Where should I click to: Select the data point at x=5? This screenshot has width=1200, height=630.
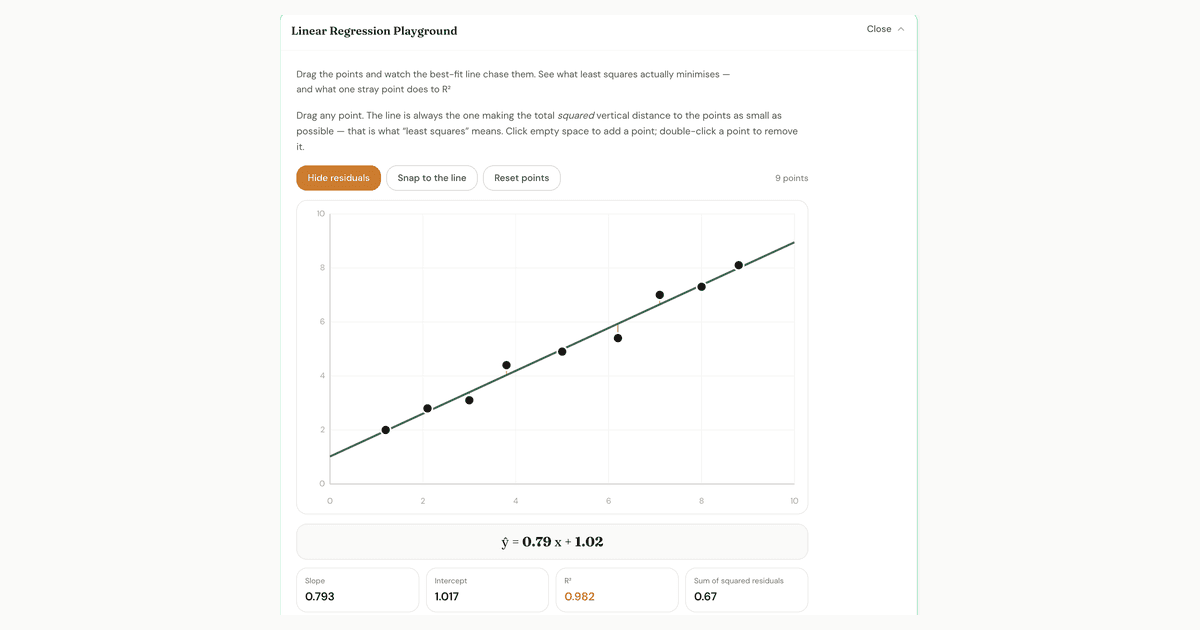pyautogui.click(x=562, y=351)
